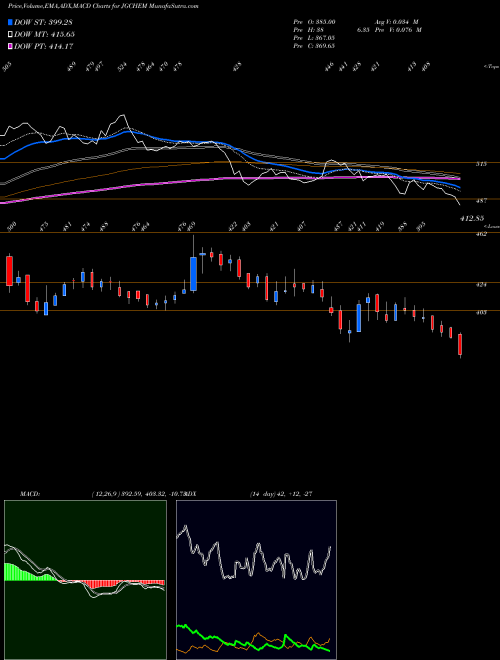Select the DOW MT: 415.65 label

click(44, 35)
